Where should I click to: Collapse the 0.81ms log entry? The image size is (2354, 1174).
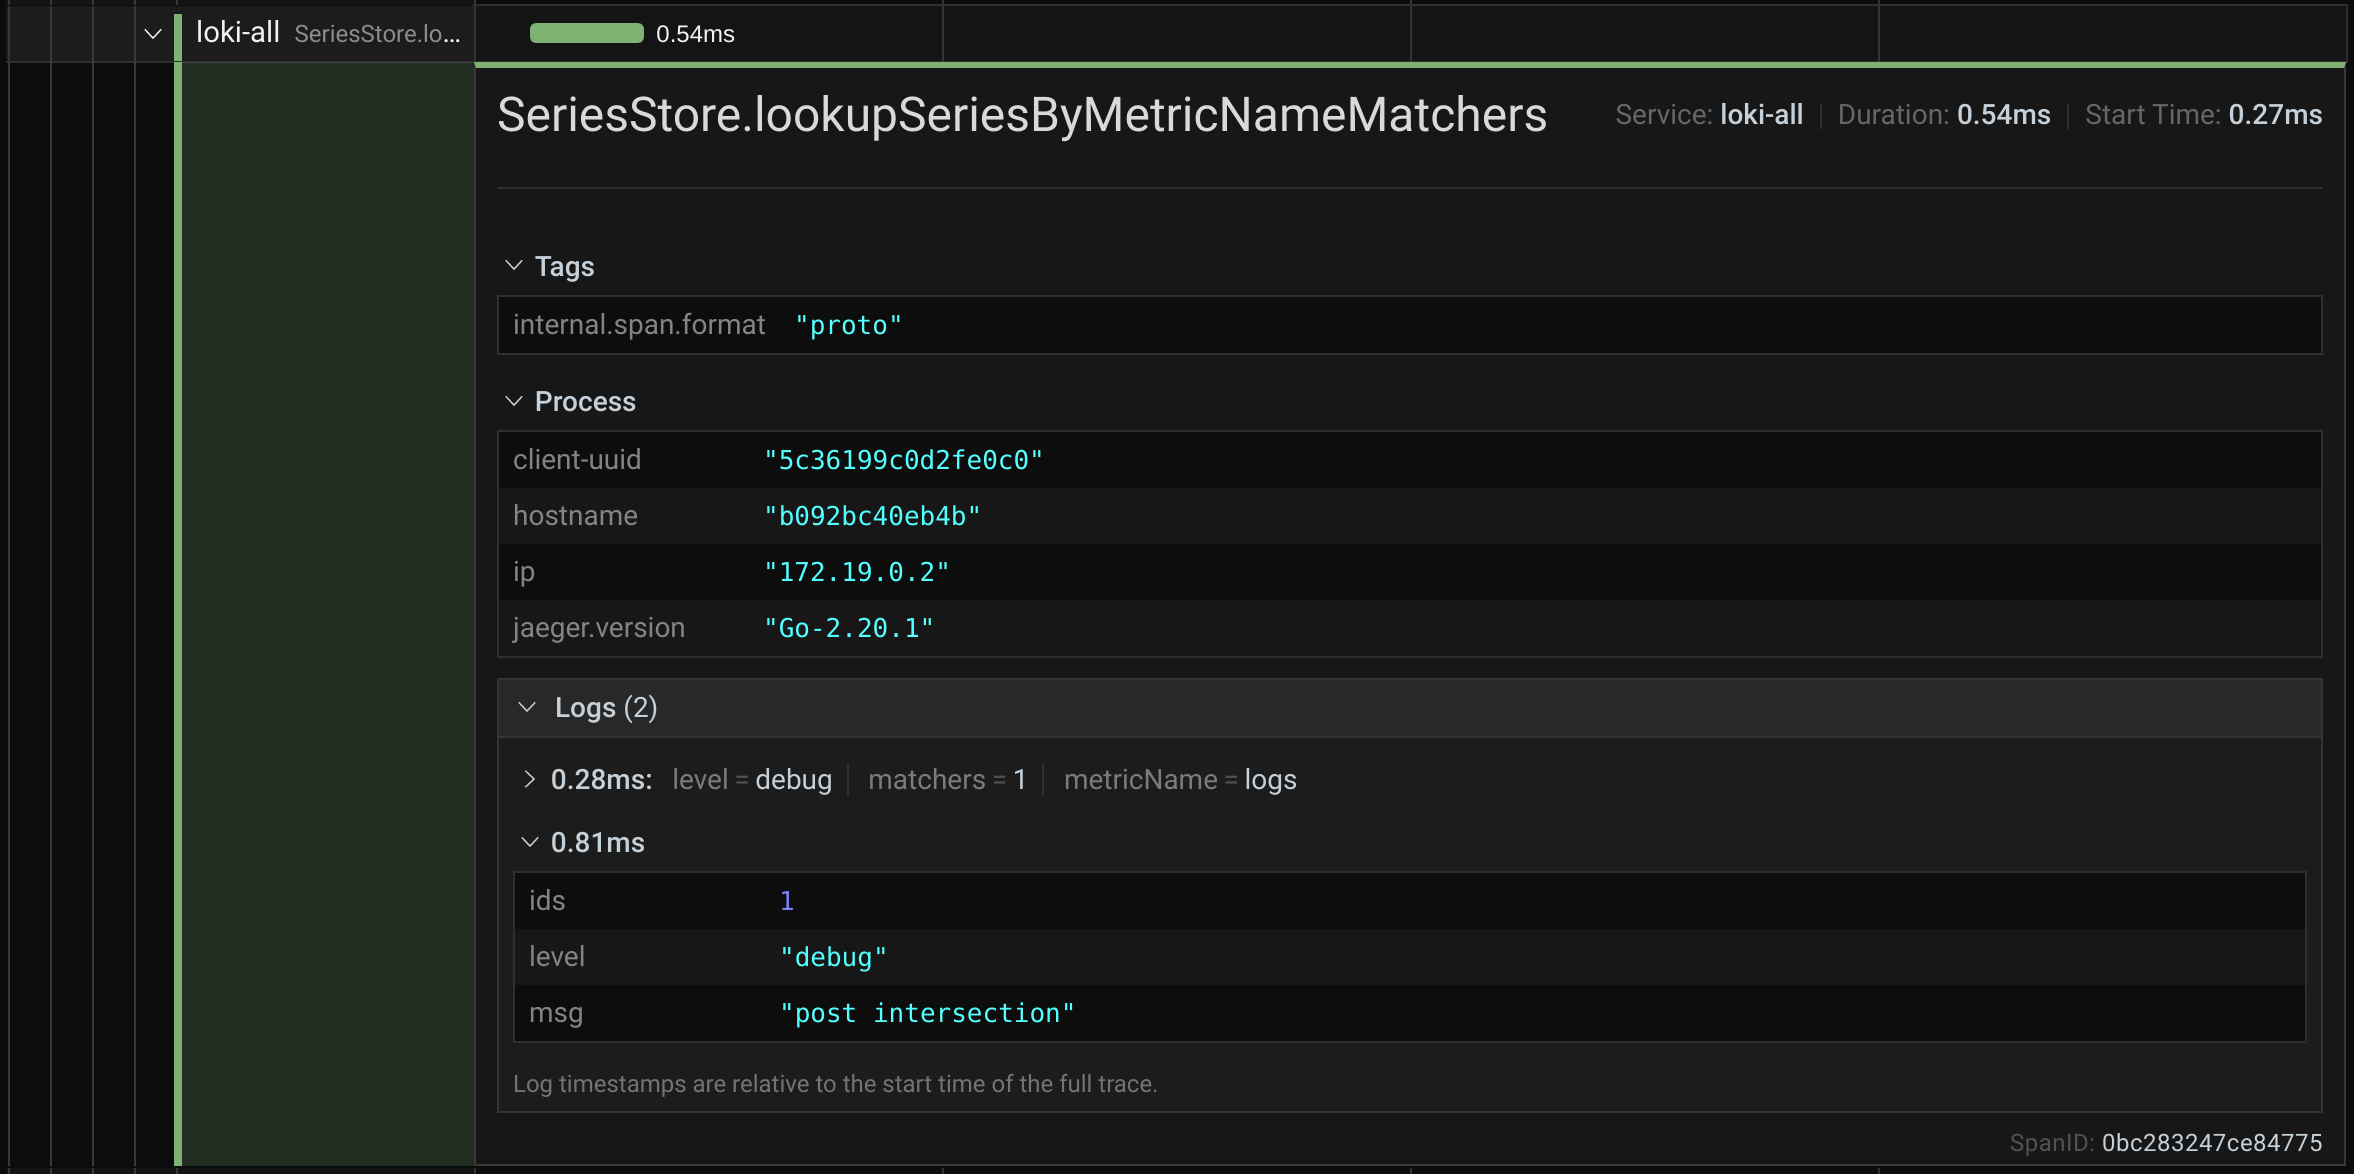click(530, 842)
